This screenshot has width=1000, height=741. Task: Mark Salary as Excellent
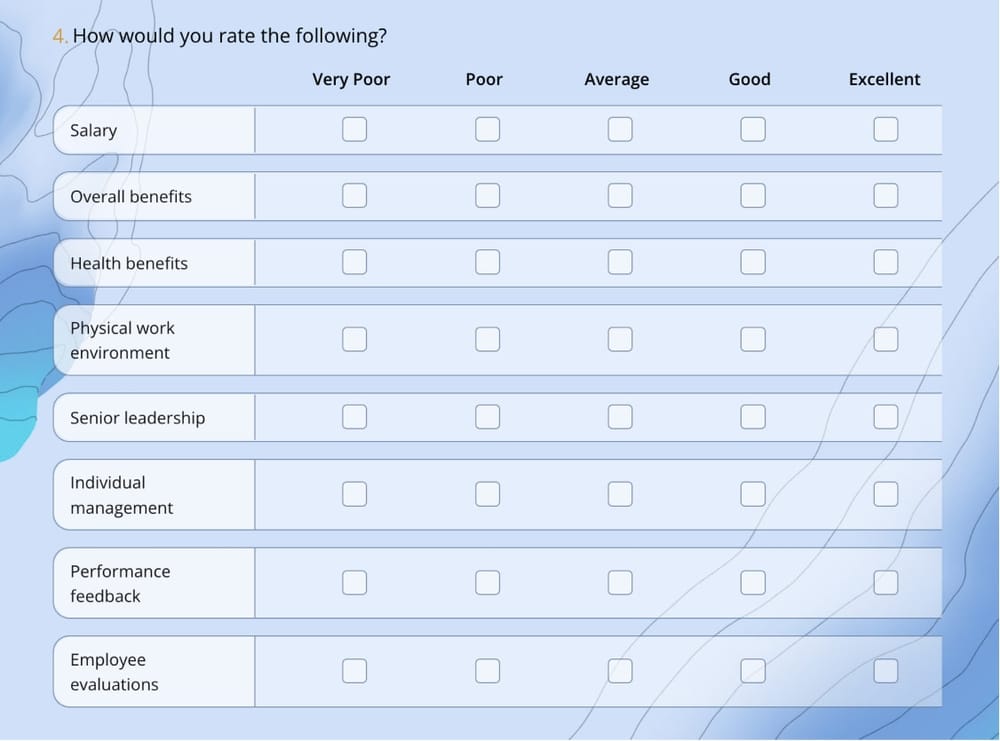[885, 130]
